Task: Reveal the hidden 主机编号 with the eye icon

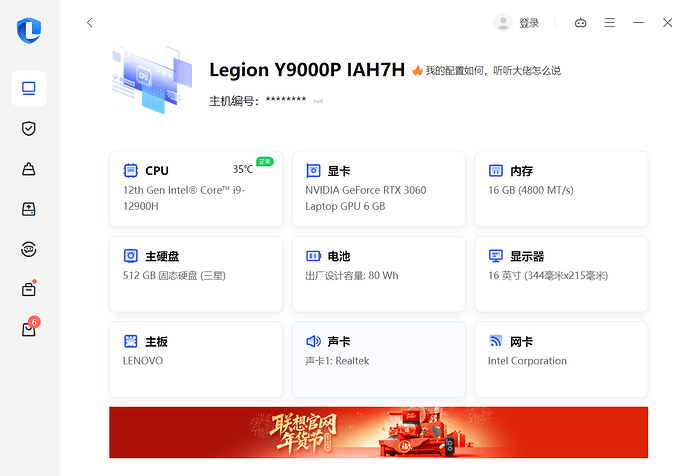Action: [318, 101]
